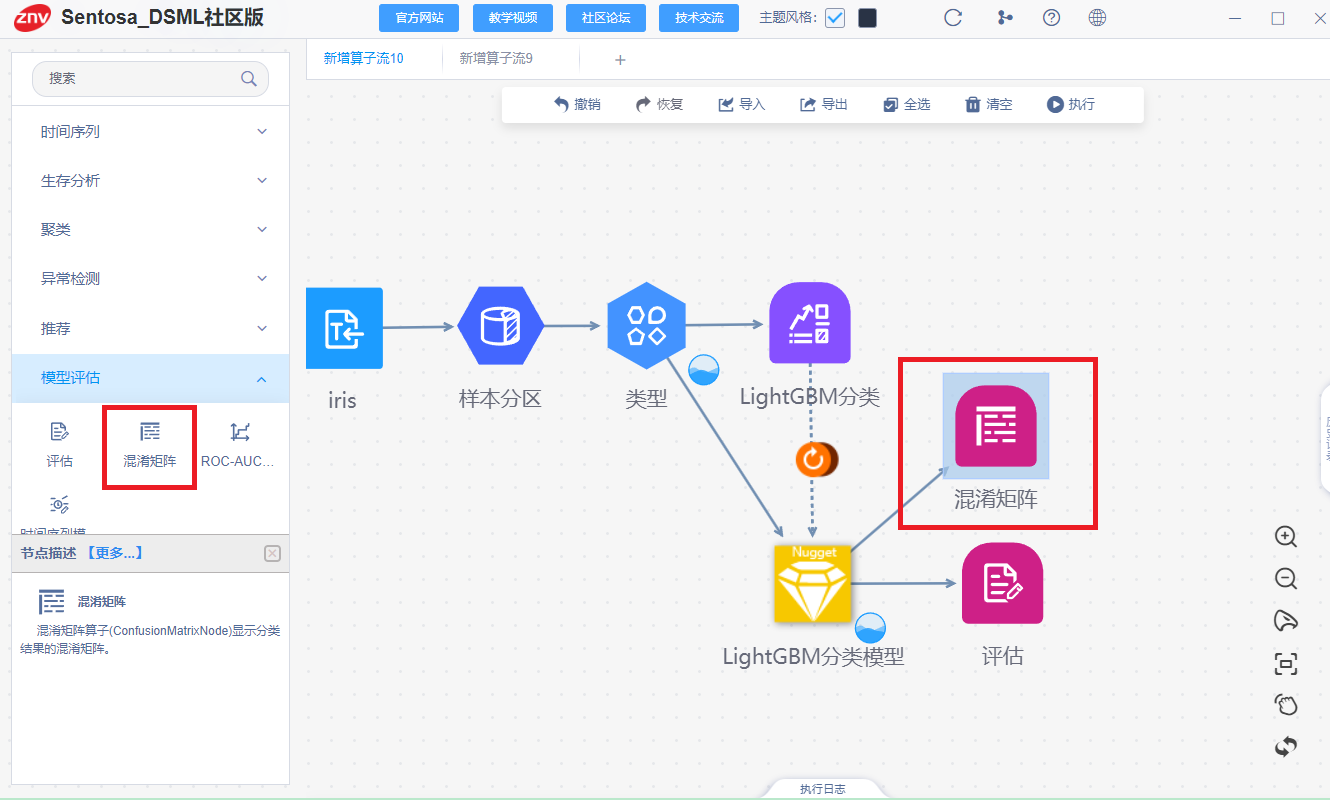1330x800 pixels.
Task: Click 恢复 redo in toolbar
Action: 660,104
